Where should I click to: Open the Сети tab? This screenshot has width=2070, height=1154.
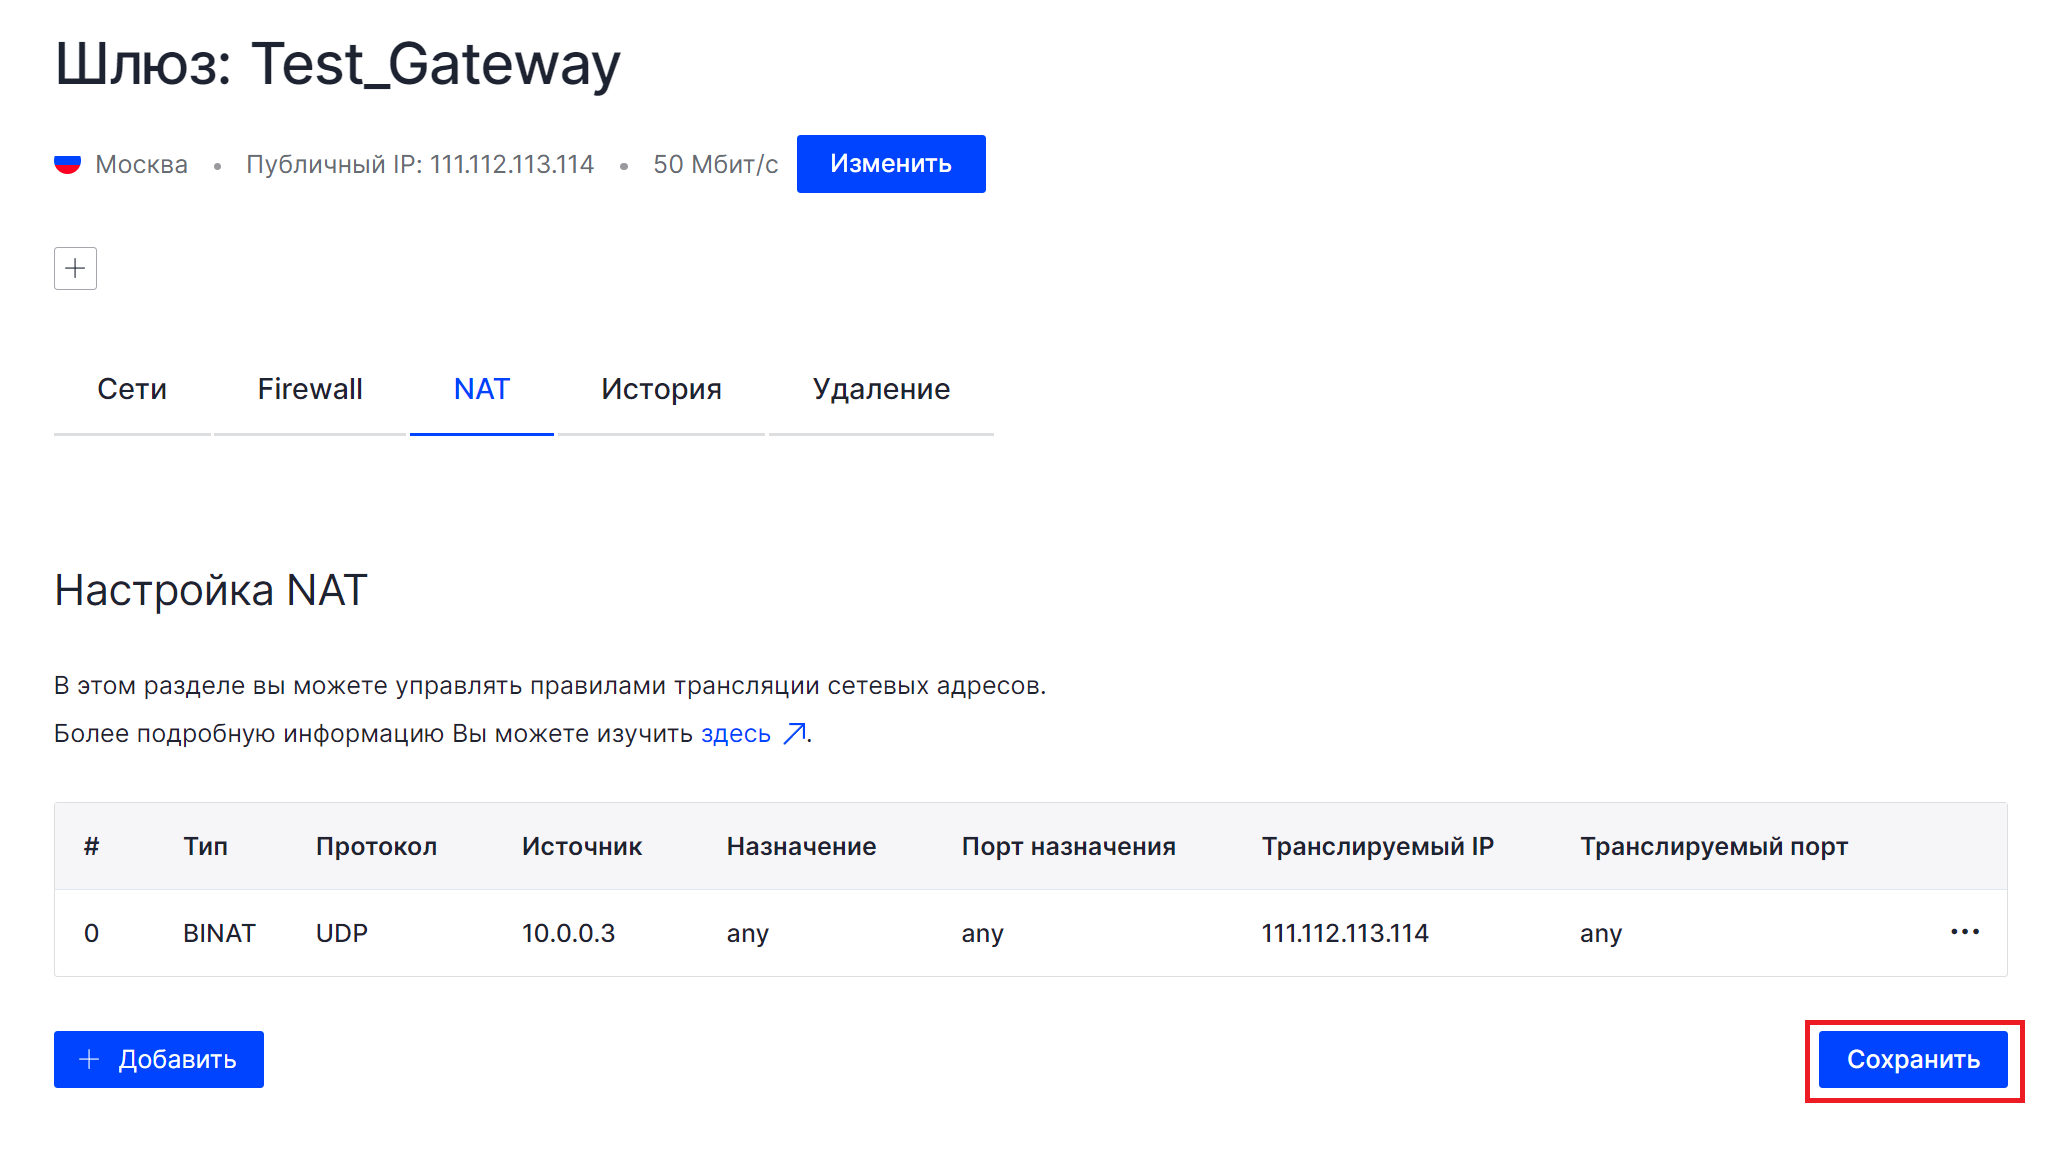click(x=132, y=389)
